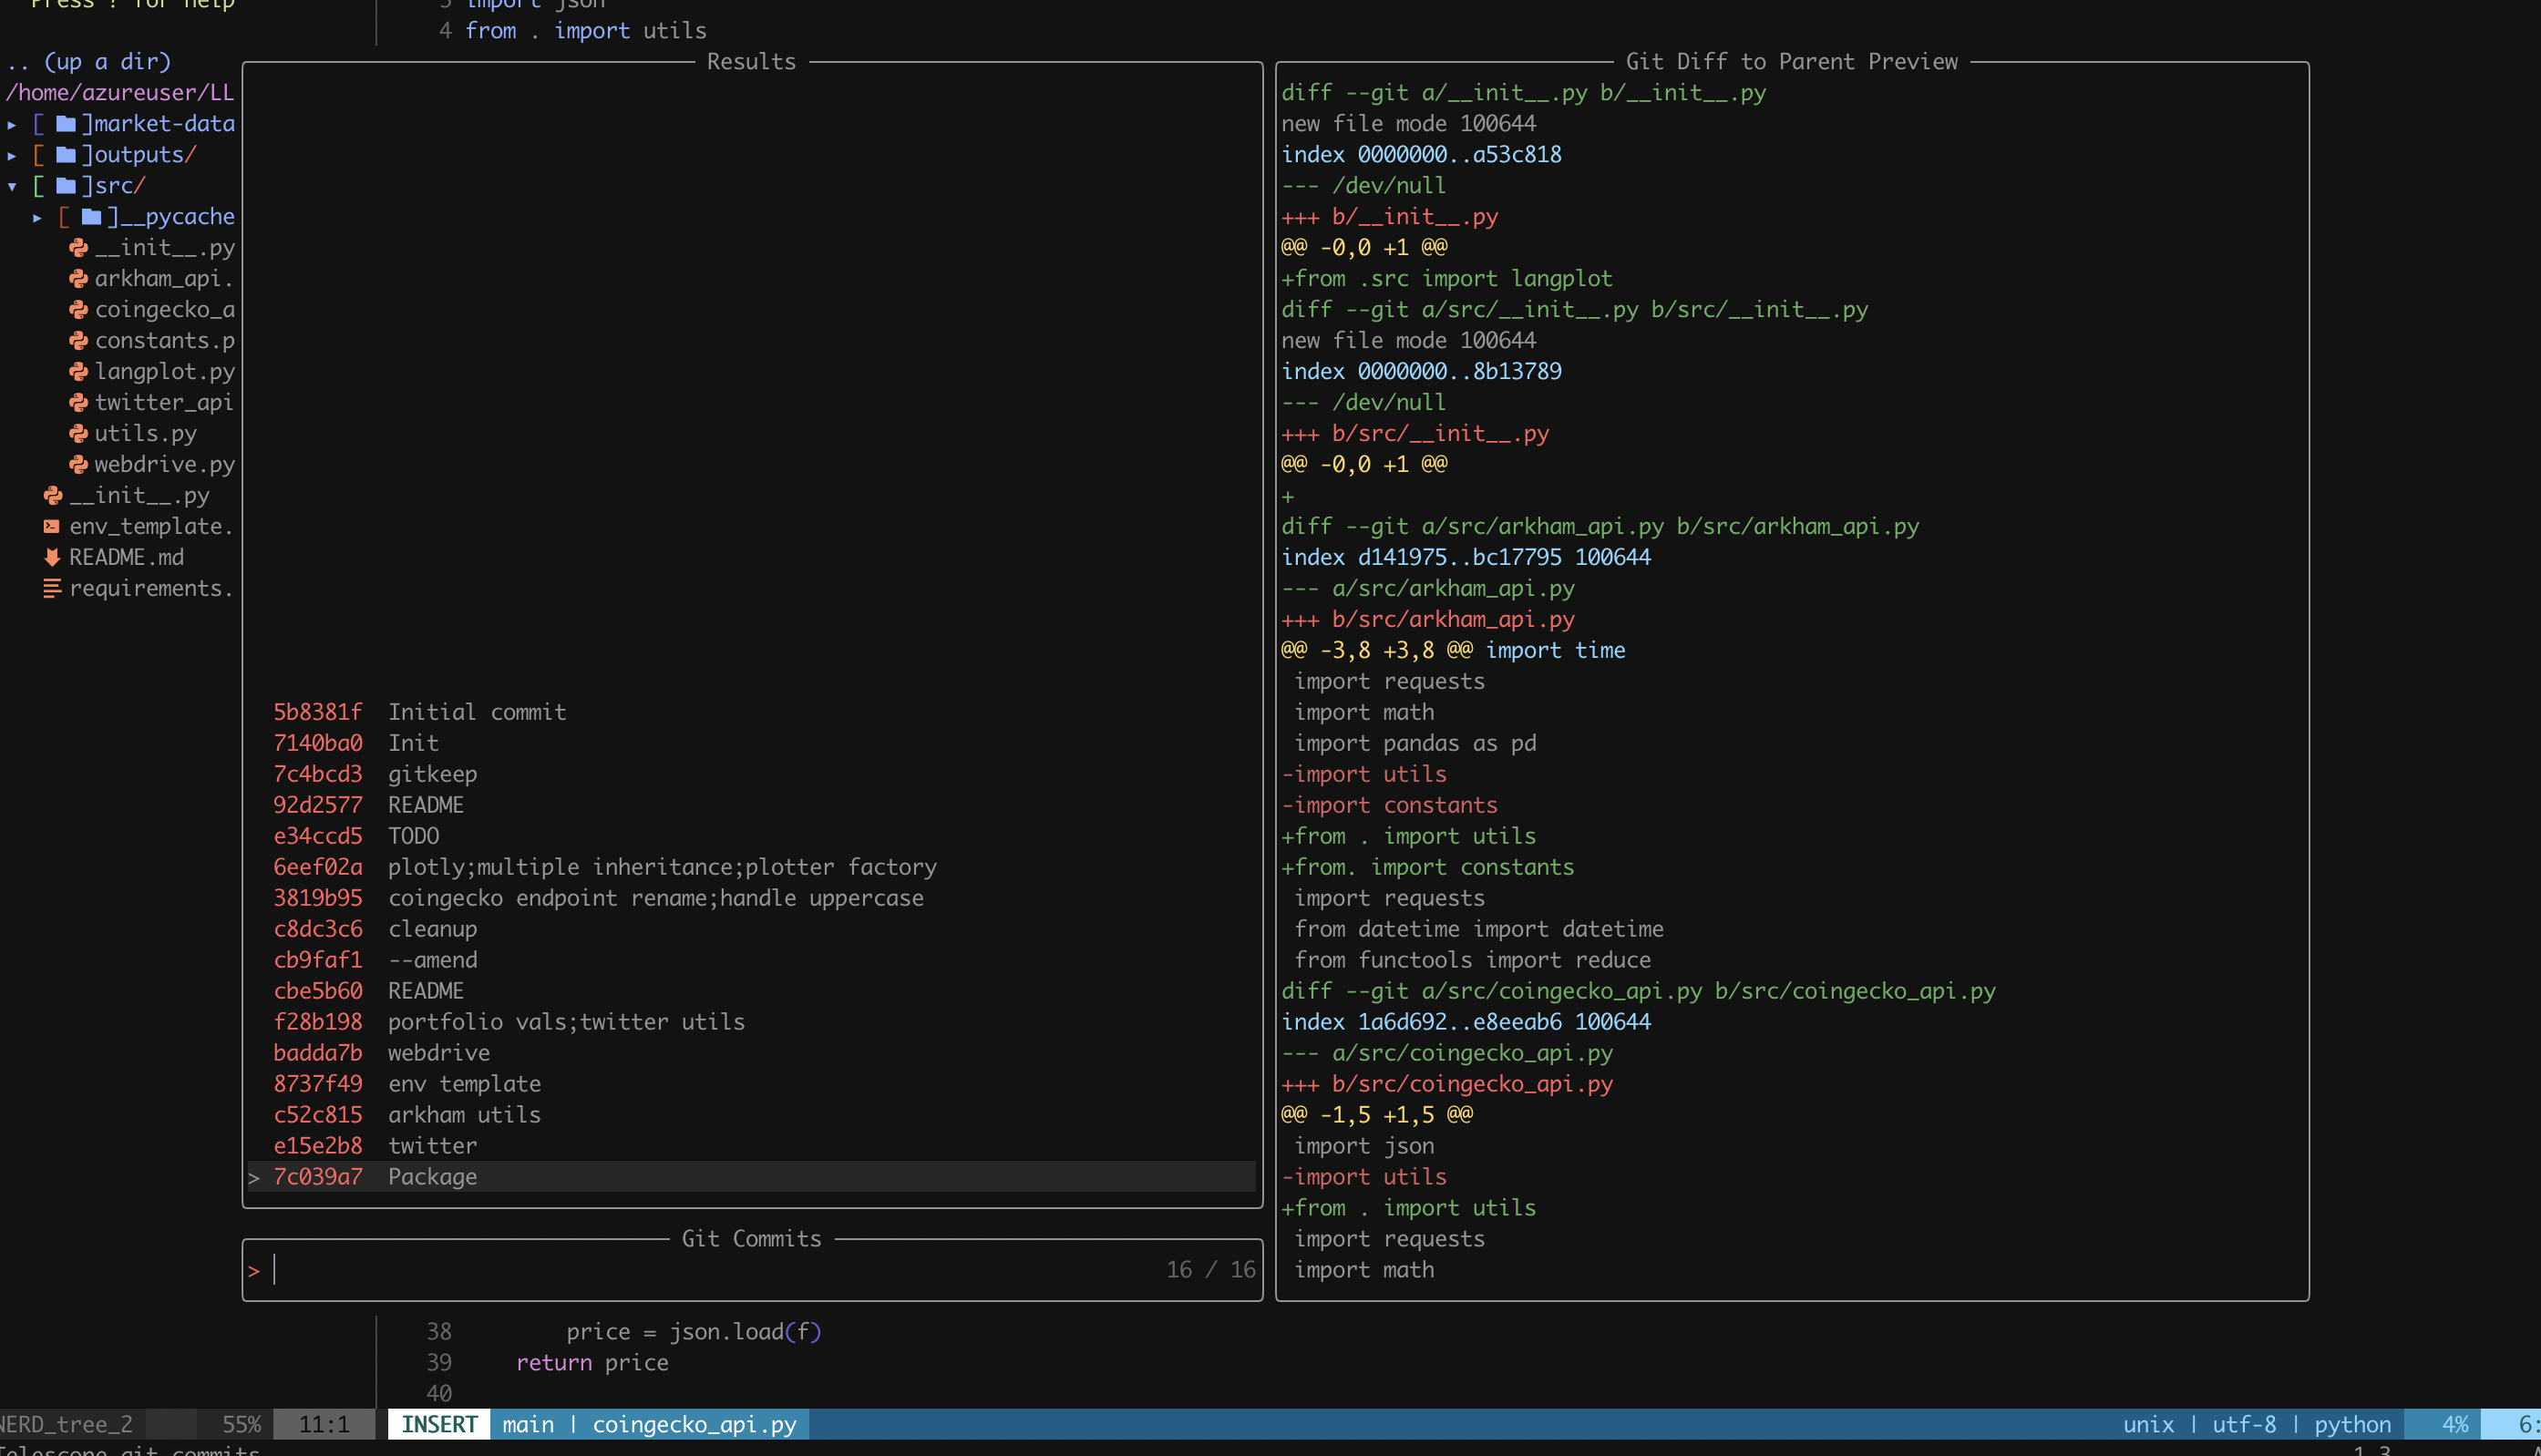Expand the __pycache__ folder arrow
Image resolution: width=2541 pixels, height=1456 pixels.
[37, 218]
